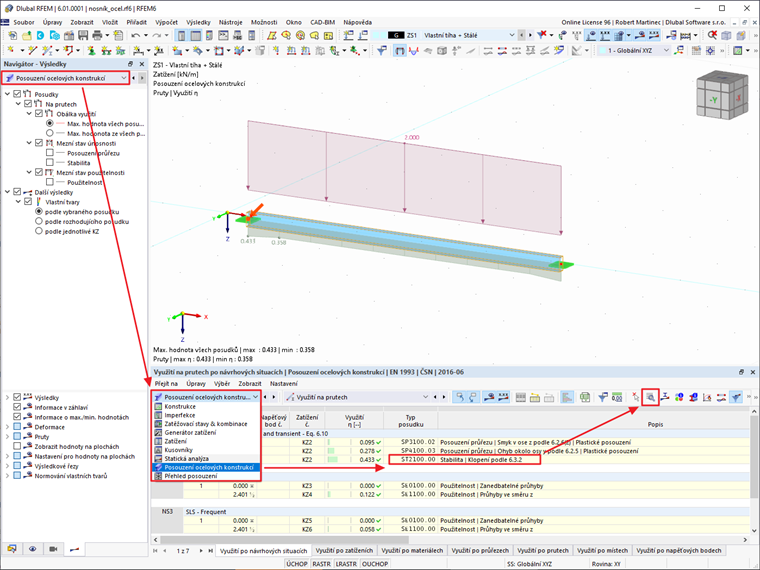Image resolution: width=760 pixels, height=570 pixels.
Task: Toggle the Navigator panel view icon
Action: pos(181,35)
